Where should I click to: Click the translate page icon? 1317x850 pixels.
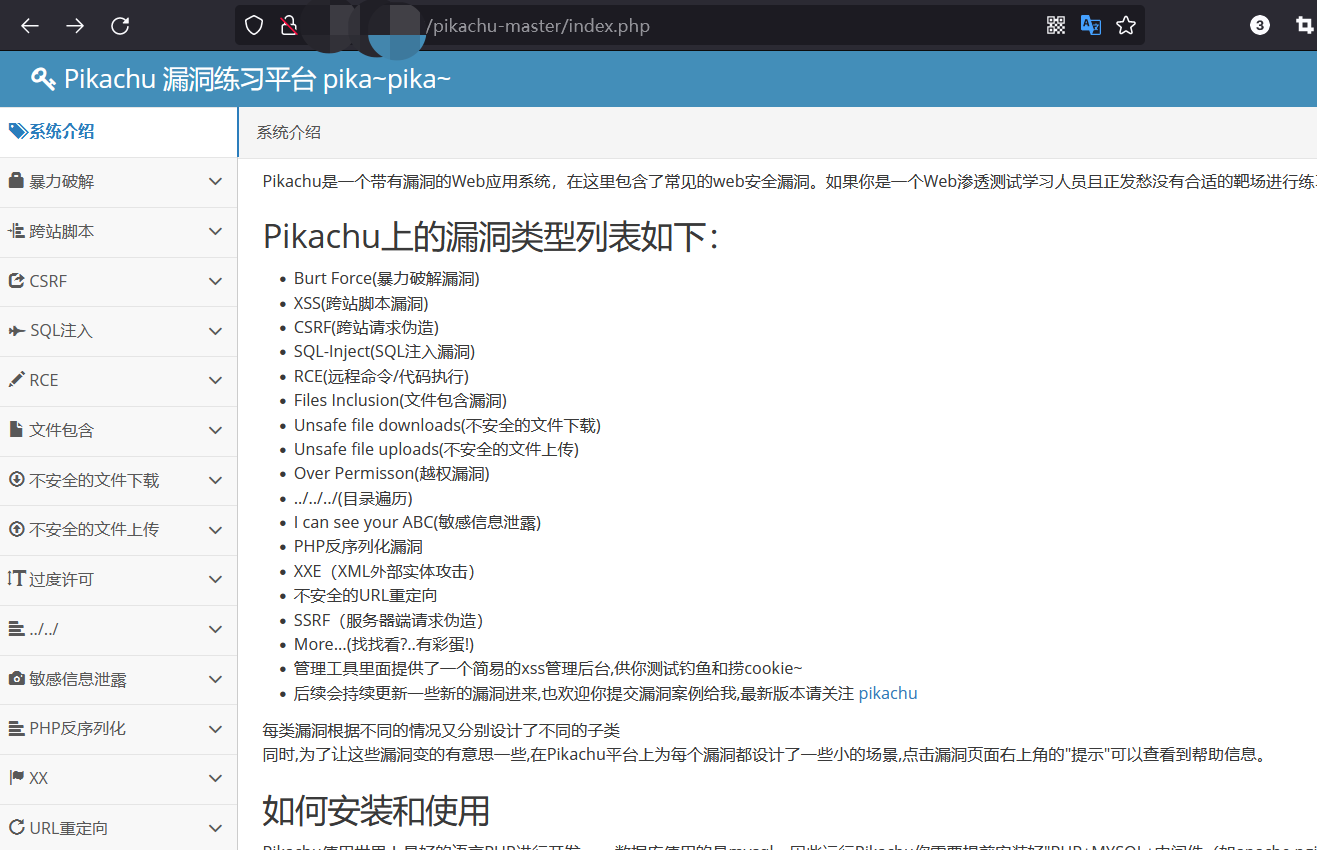pos(1090,25)
